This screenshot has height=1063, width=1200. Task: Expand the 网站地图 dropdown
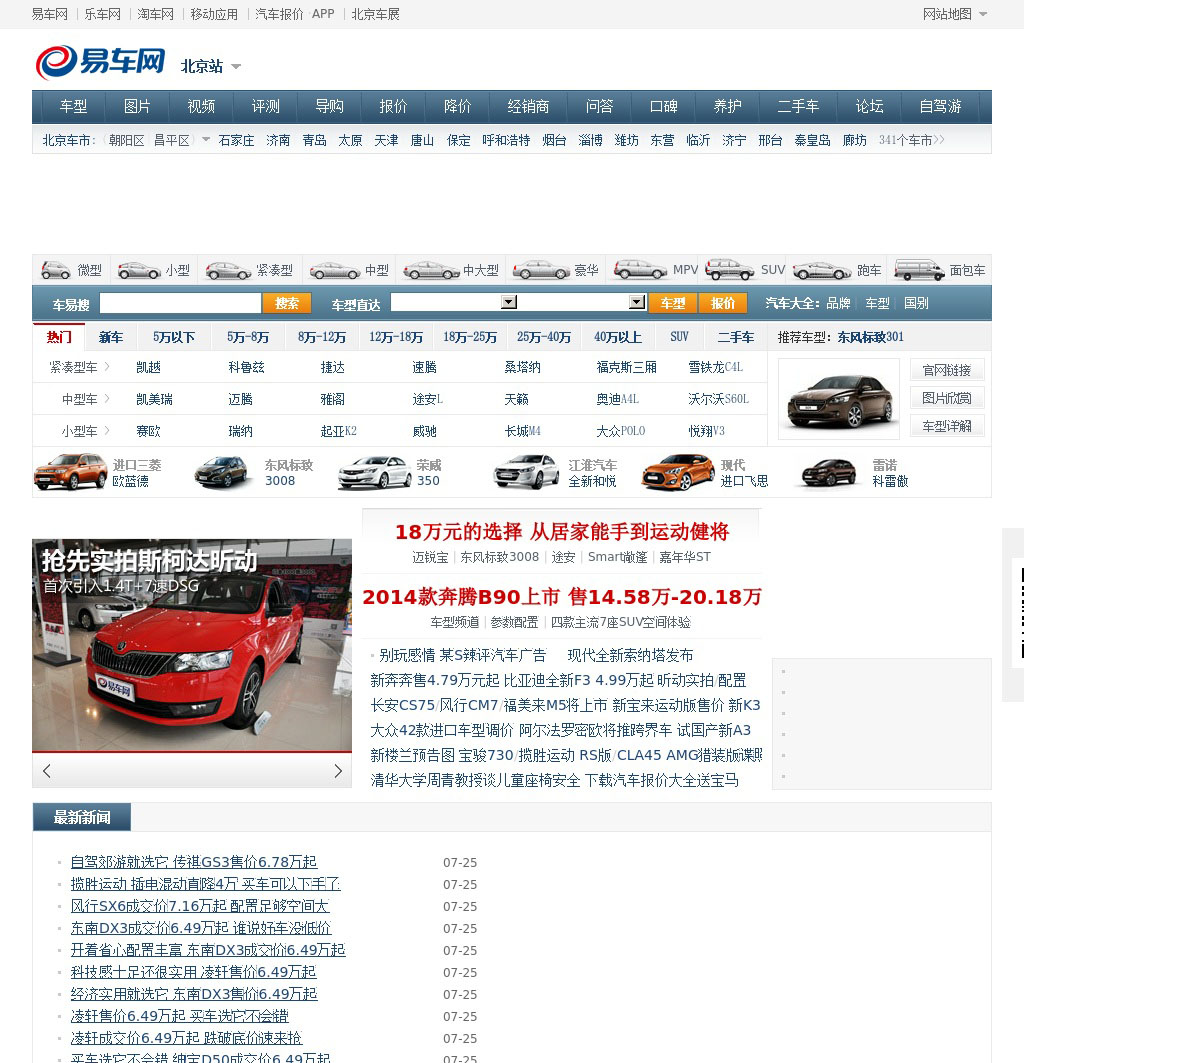(983, 14)
